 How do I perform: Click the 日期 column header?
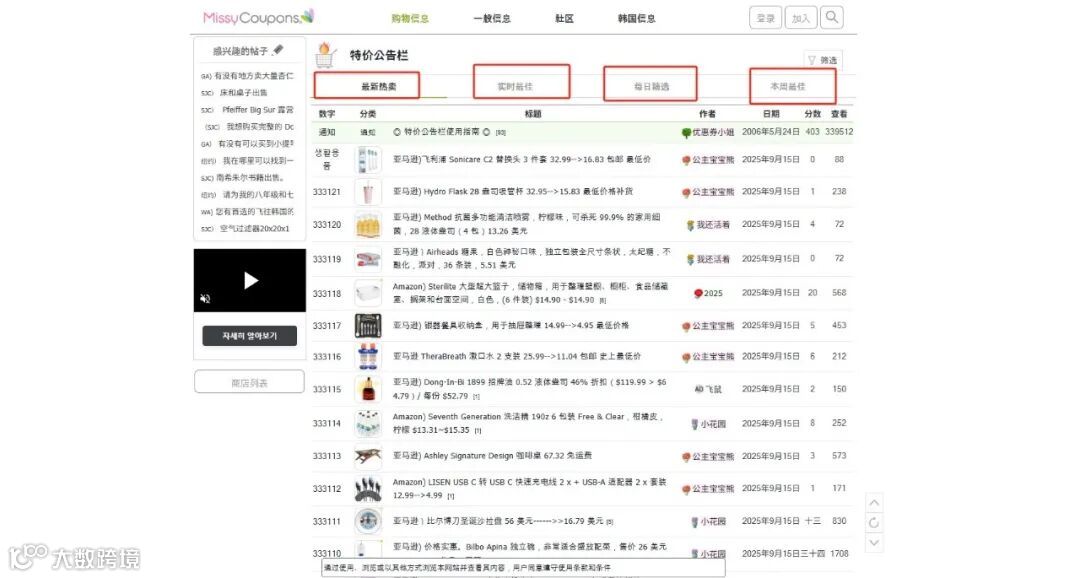[x=771, y=114]
